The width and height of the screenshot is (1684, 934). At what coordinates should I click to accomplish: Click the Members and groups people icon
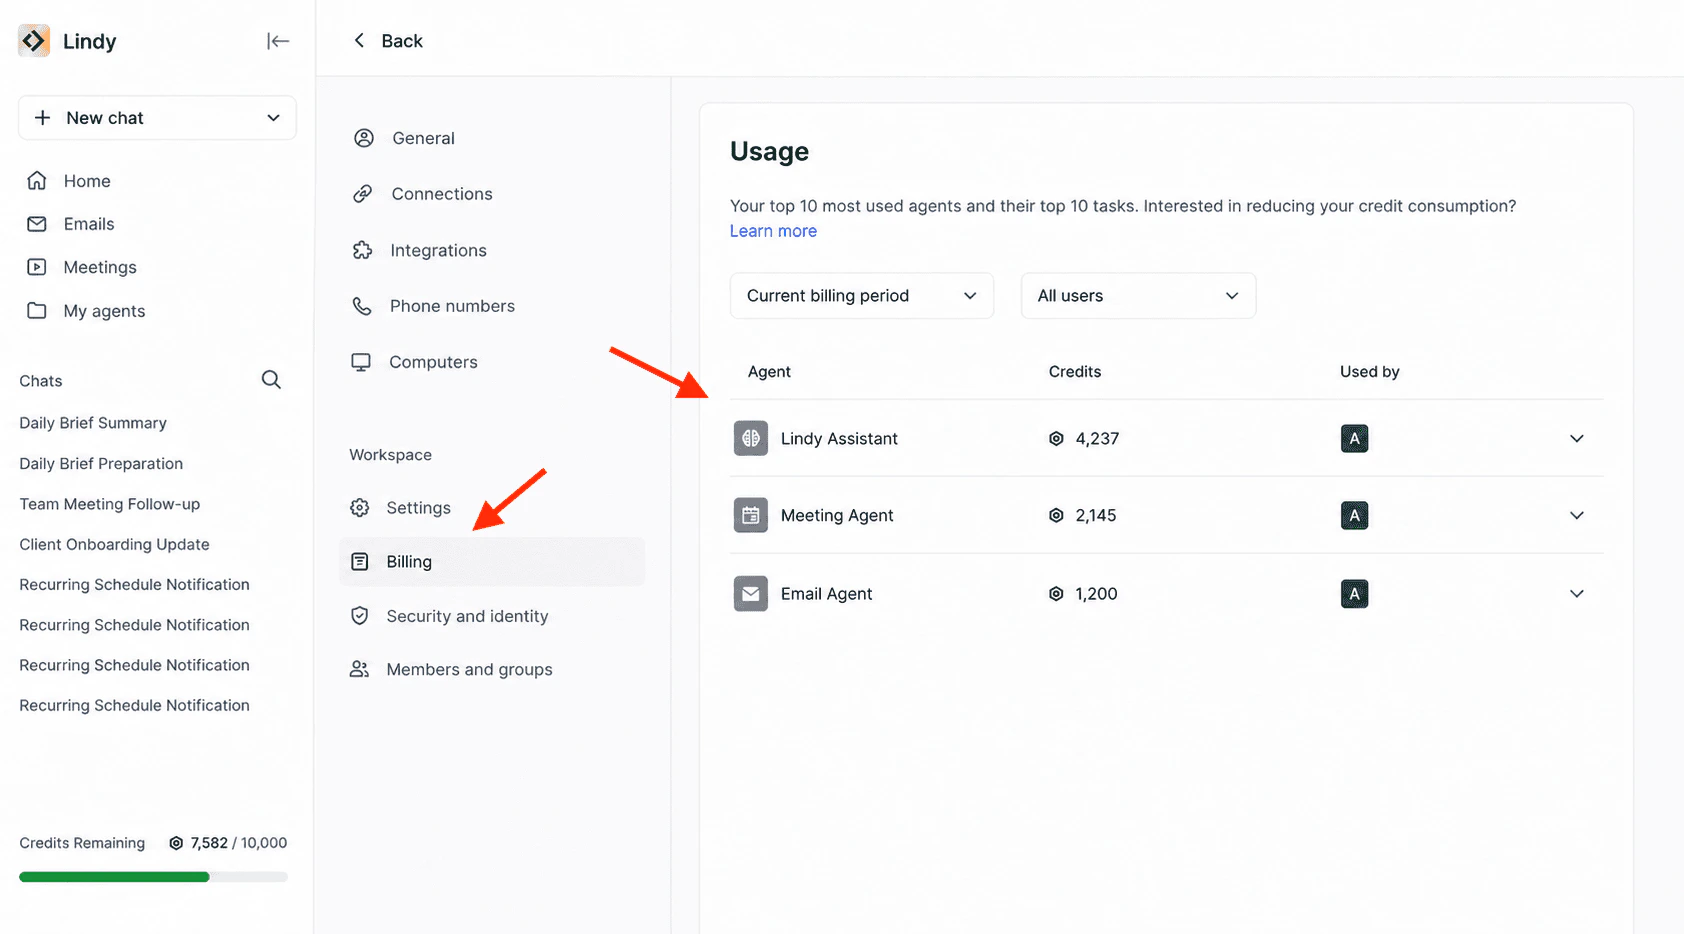pyautogui.click(x=359, y=670)
